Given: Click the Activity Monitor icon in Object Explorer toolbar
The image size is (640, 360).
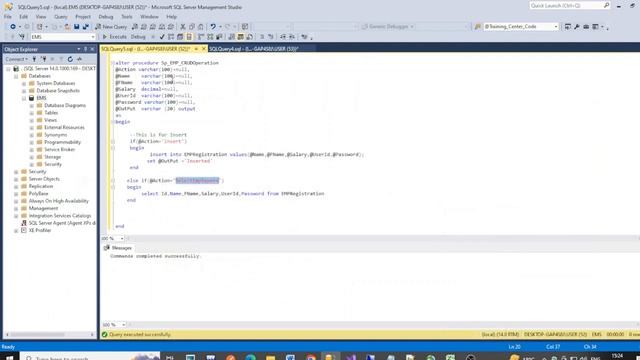Looking at the screenshot, I should coord(80,59).
